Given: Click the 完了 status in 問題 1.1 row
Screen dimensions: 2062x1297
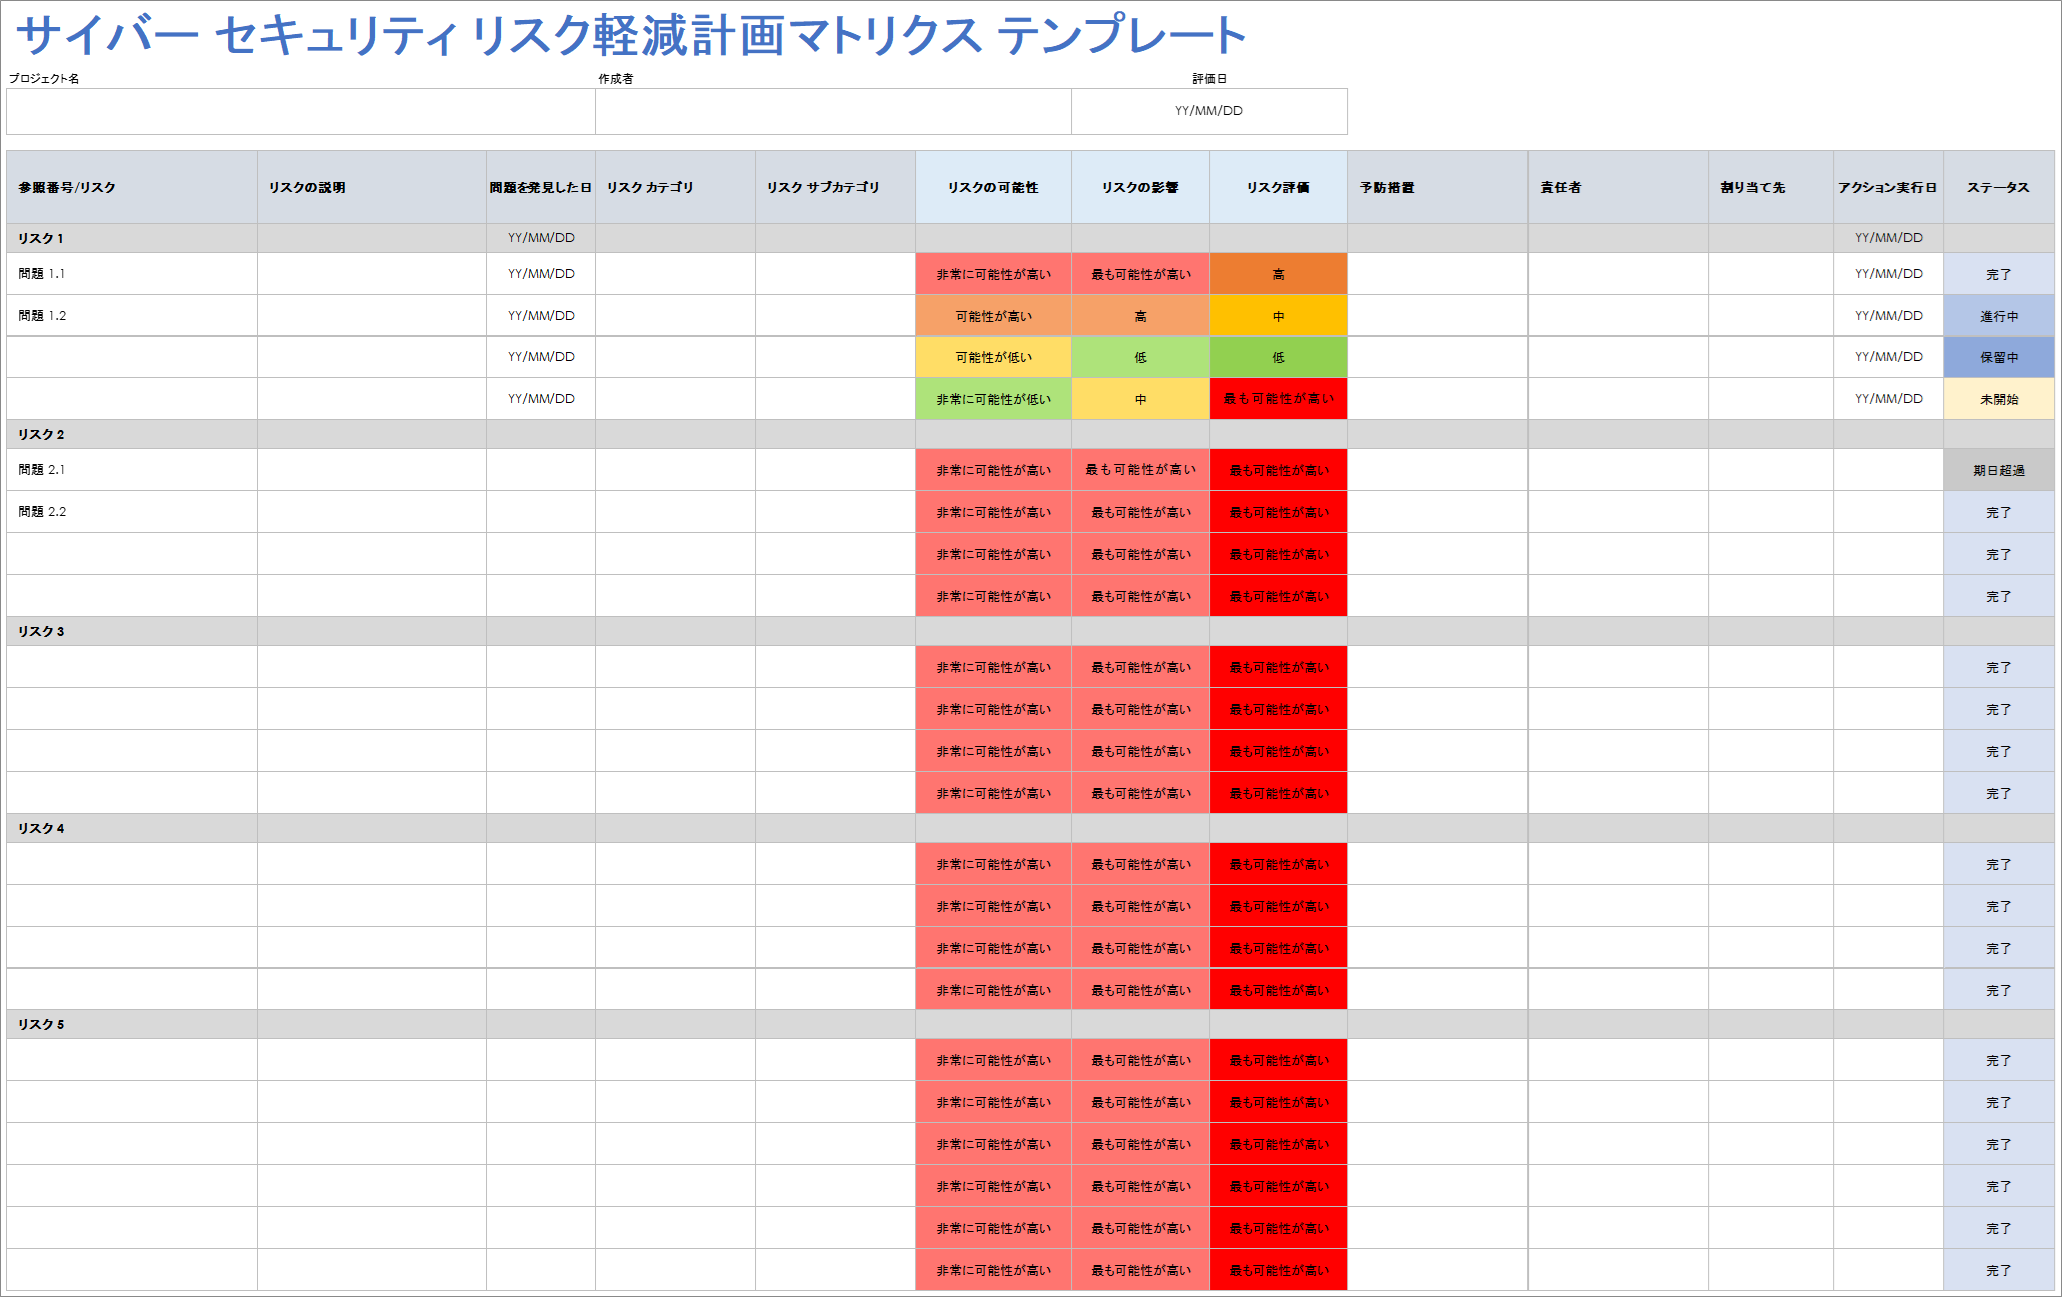Looking at the screenshot, I should point(1998,274).
